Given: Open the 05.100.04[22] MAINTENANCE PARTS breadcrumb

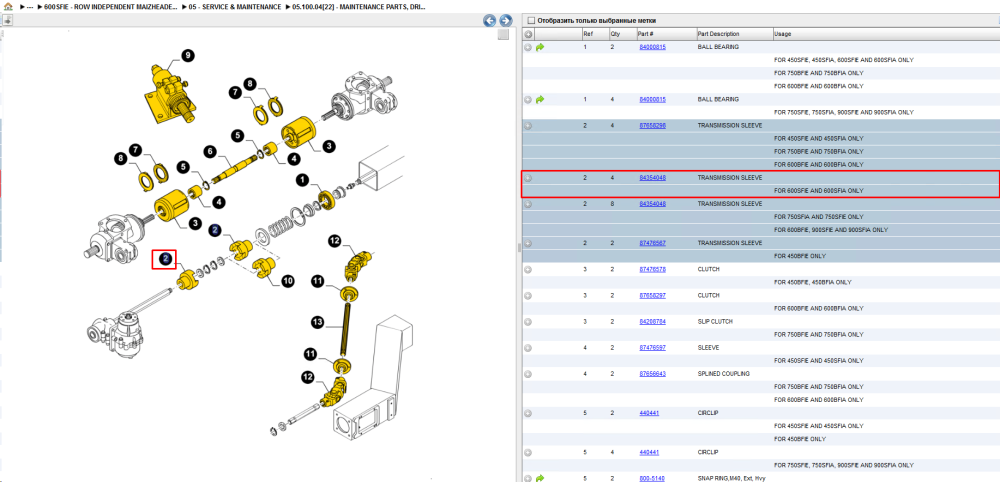Looking at the screenshot, I should click(360, 6).
